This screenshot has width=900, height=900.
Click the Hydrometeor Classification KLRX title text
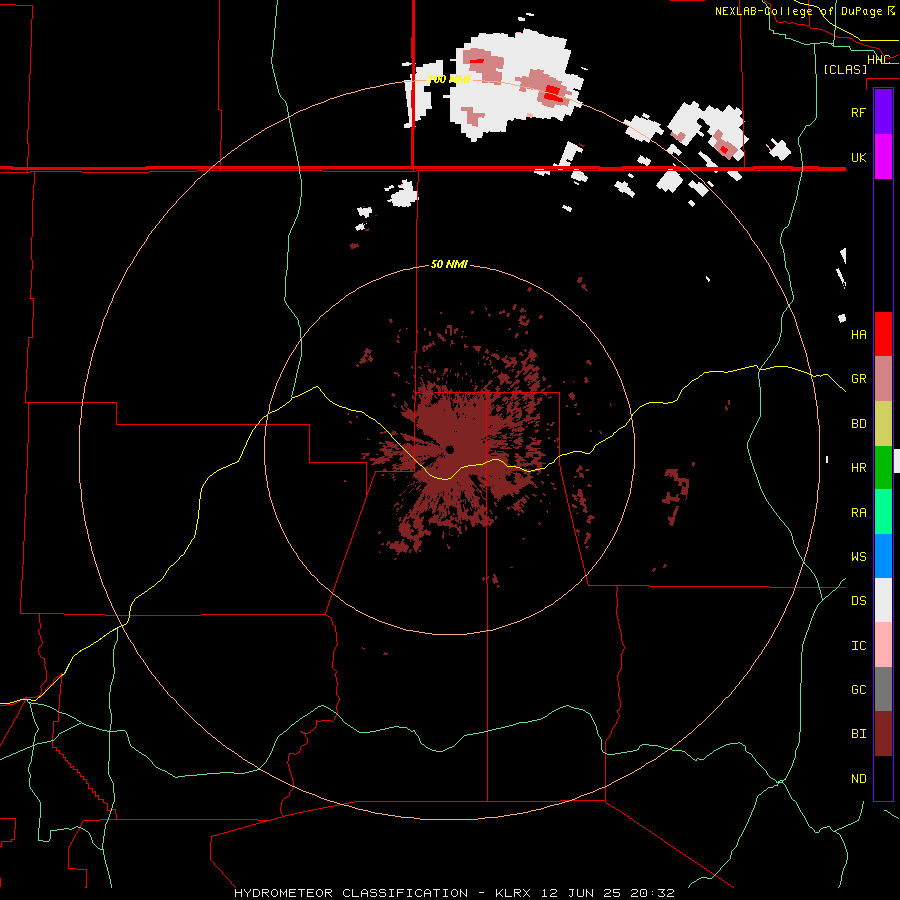point(454,893)
